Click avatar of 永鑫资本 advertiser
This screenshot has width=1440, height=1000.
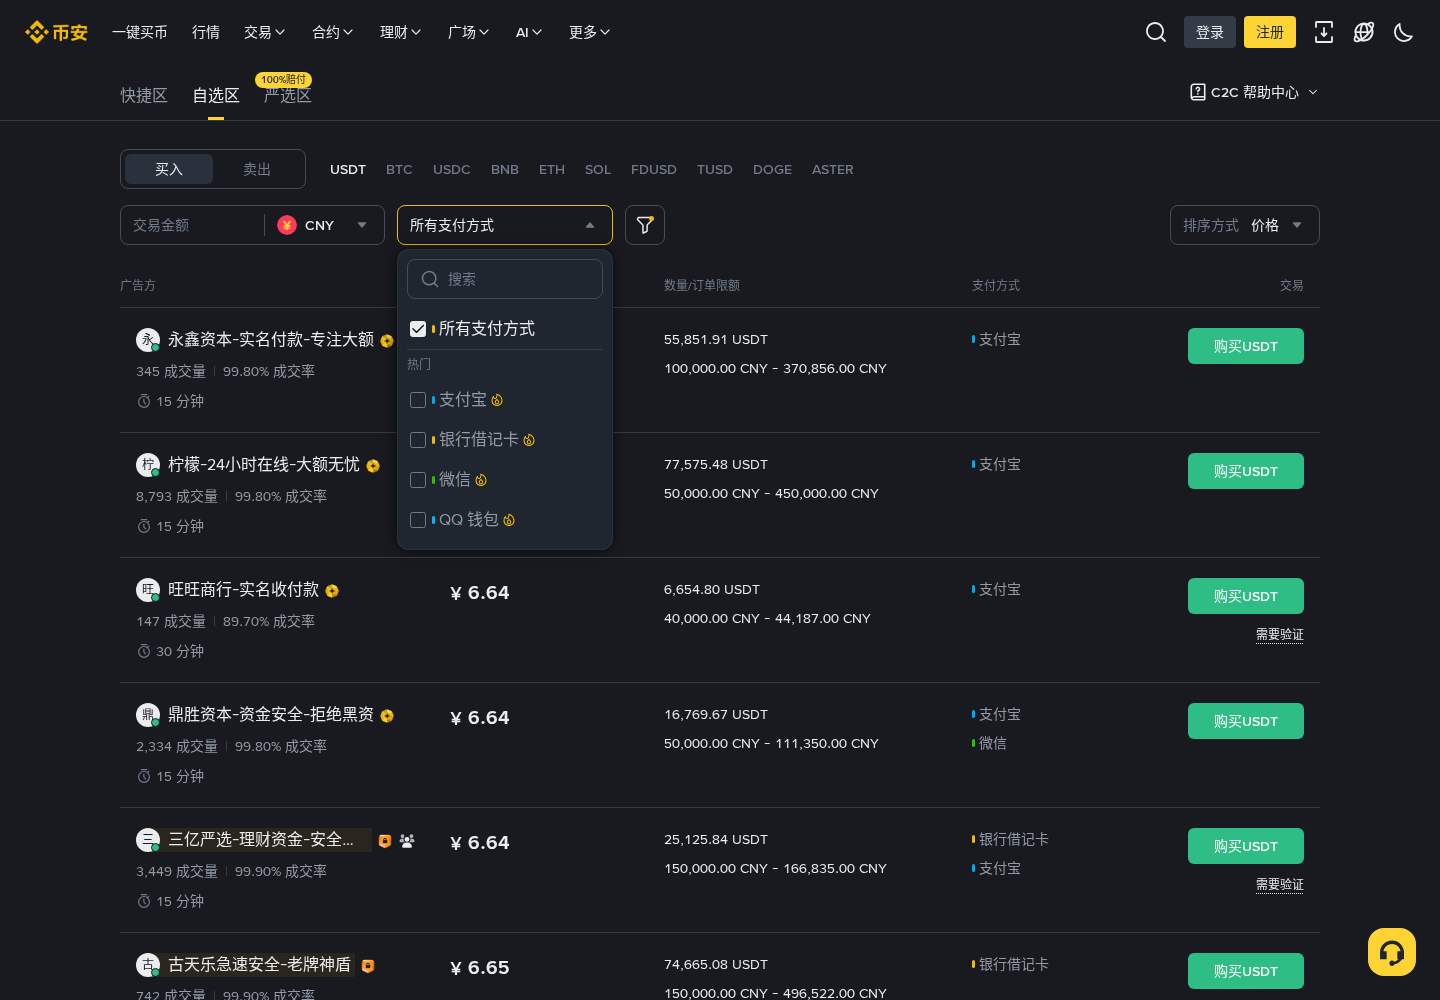pos(148,340)
